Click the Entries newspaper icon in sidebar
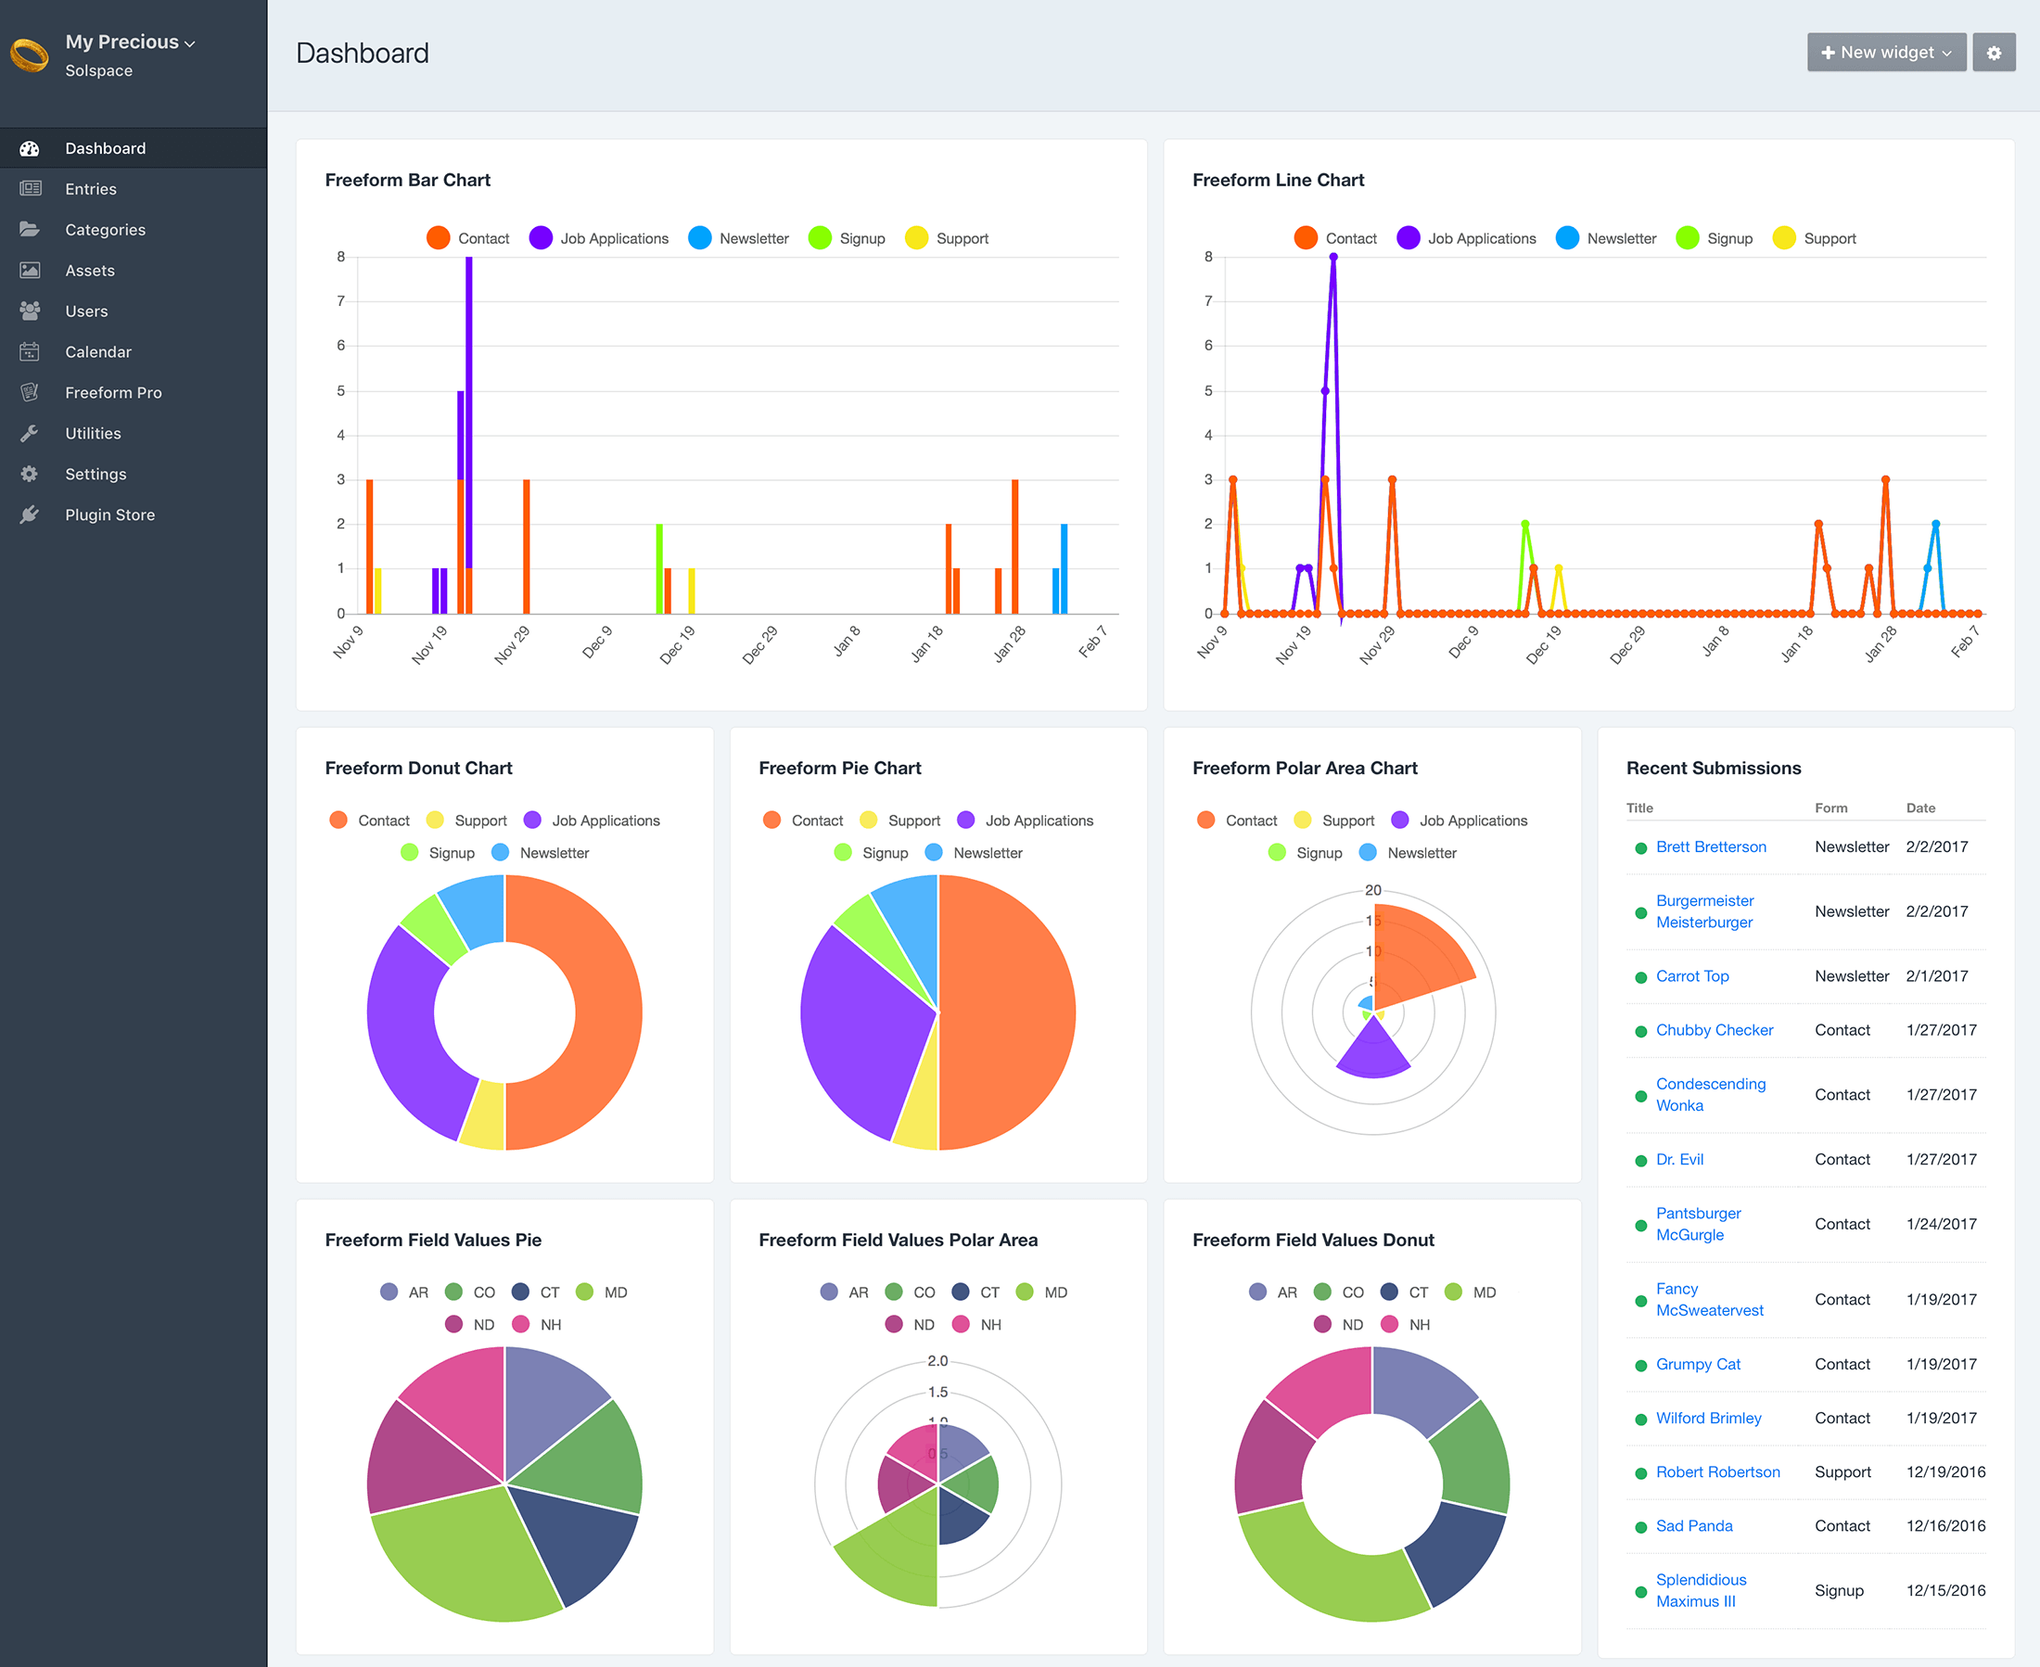This screenshot has height=1667, width=2040. 29,188
